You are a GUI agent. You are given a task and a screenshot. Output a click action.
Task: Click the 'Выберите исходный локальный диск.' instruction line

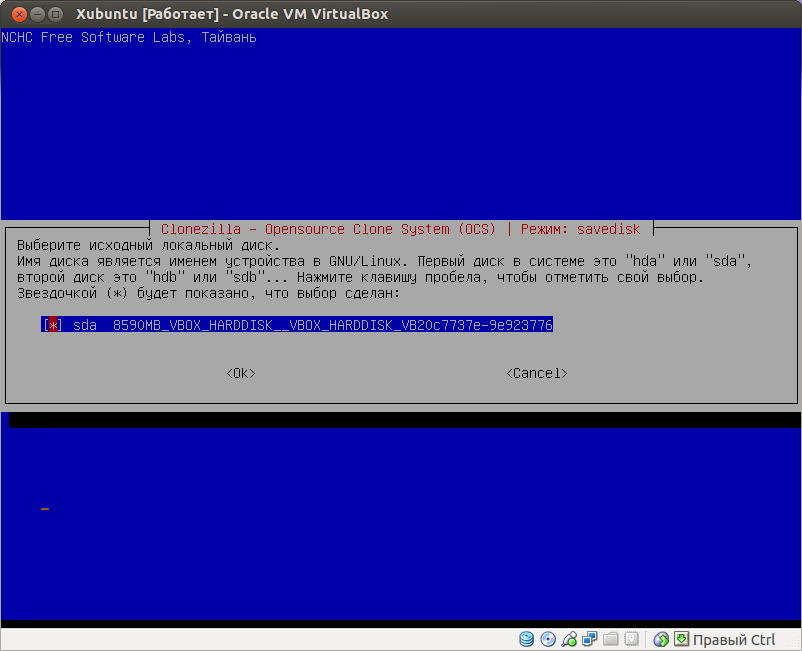[x=148, y=245]
